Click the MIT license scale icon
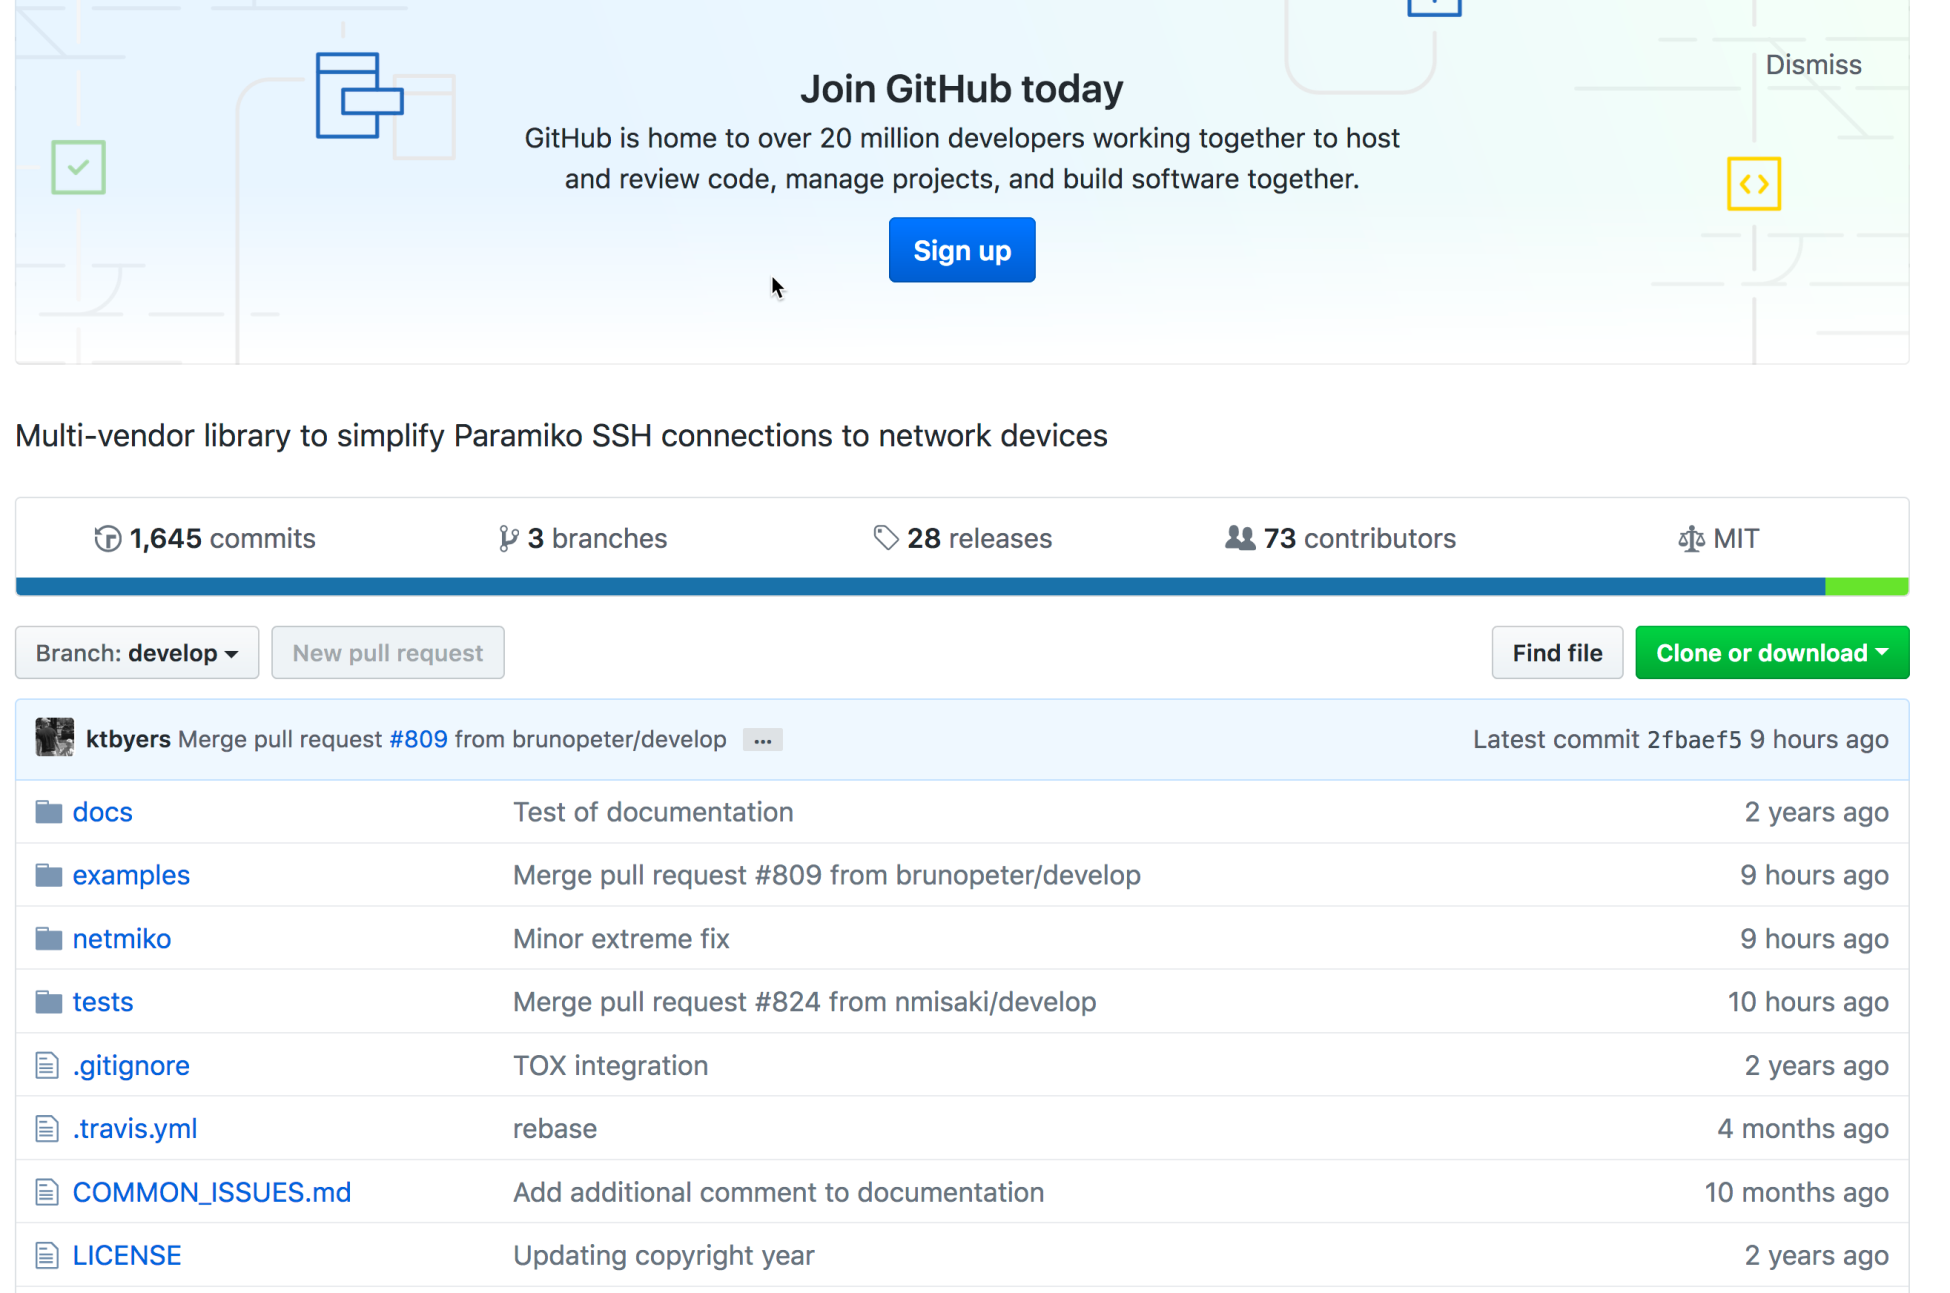The image size is (1950, 1293). tap(1691, 539)
